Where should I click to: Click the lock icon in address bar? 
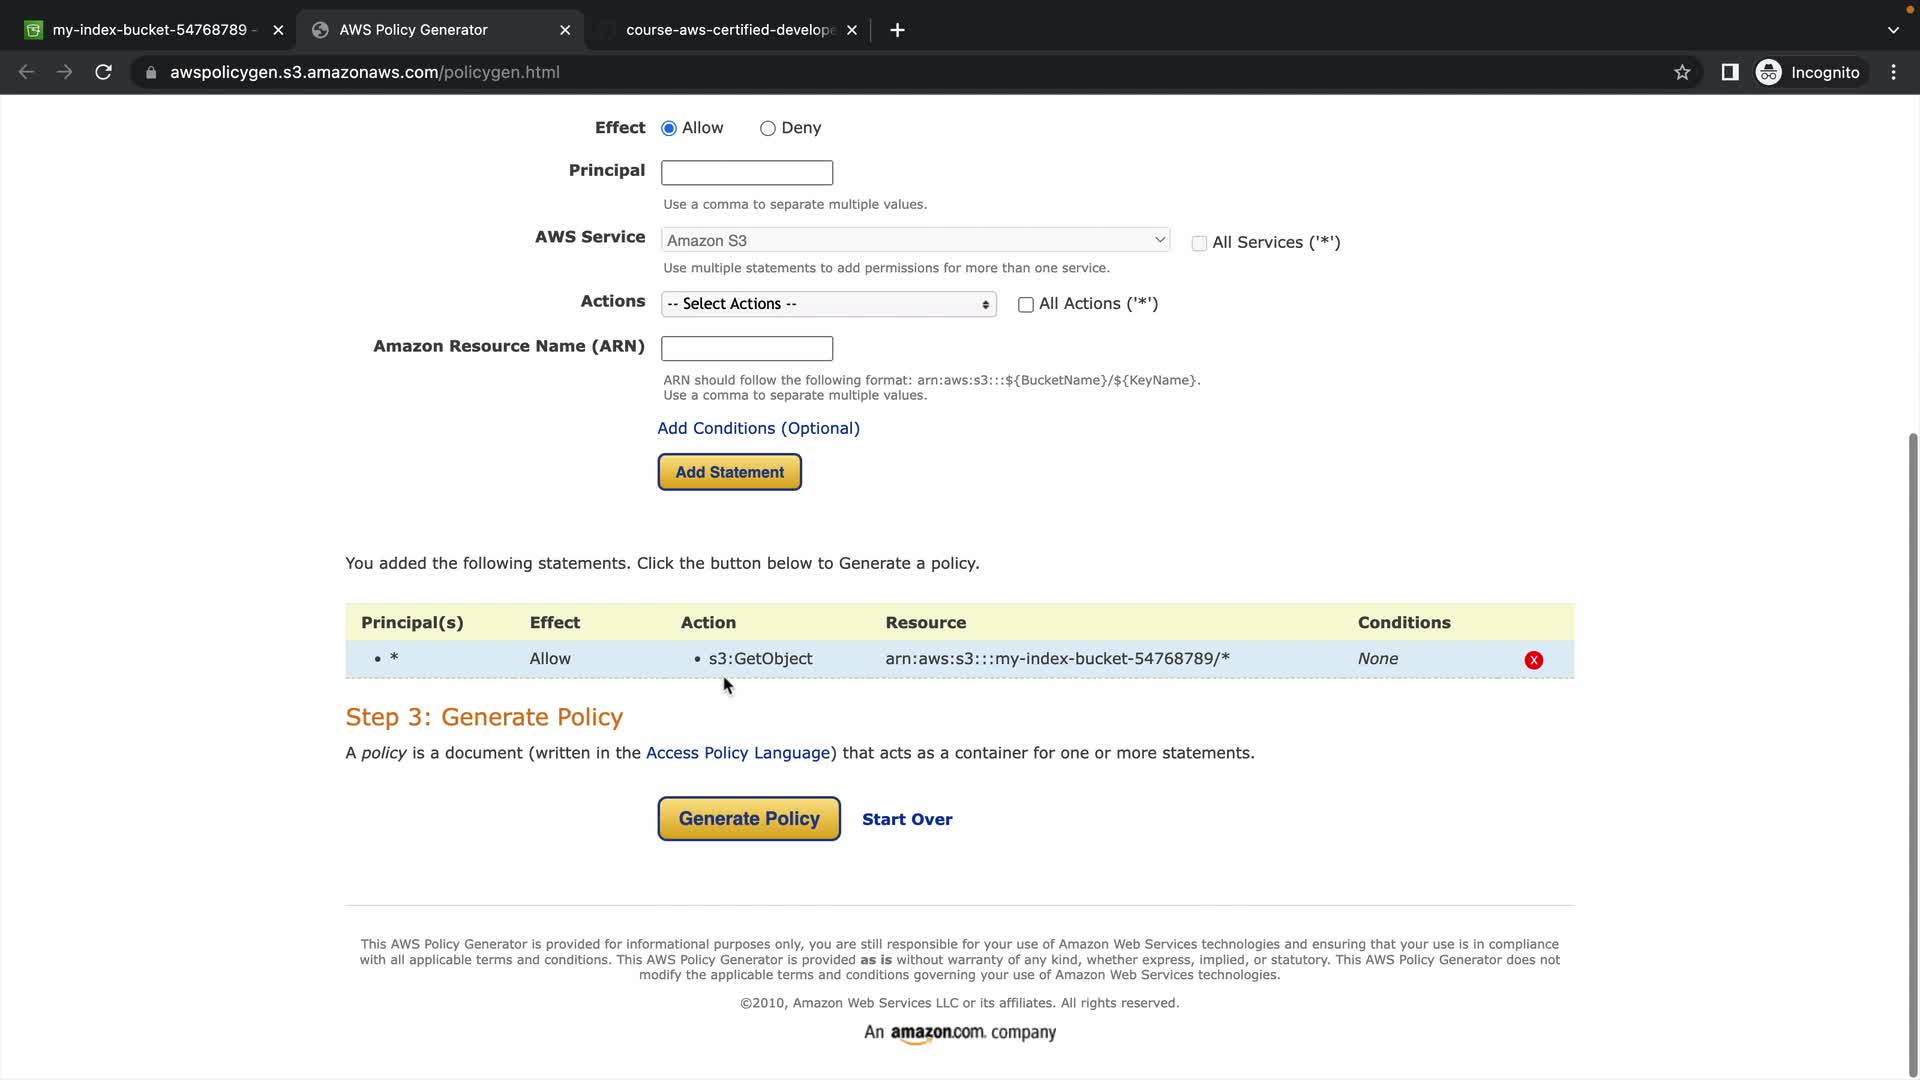[151, 72]
